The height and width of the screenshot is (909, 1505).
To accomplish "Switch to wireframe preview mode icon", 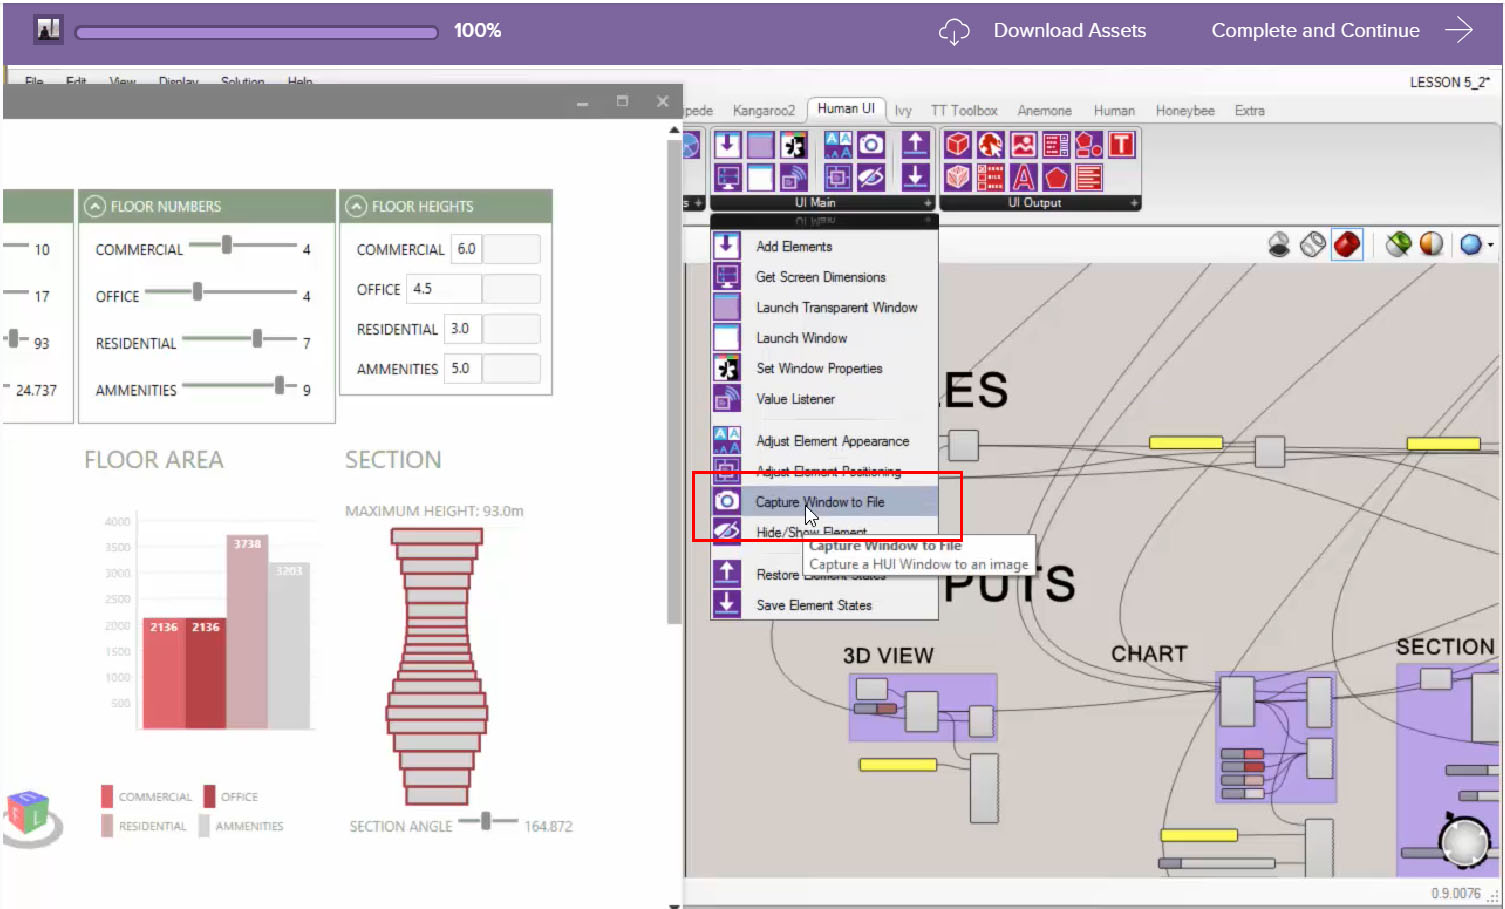I will tap(1313, 244).
